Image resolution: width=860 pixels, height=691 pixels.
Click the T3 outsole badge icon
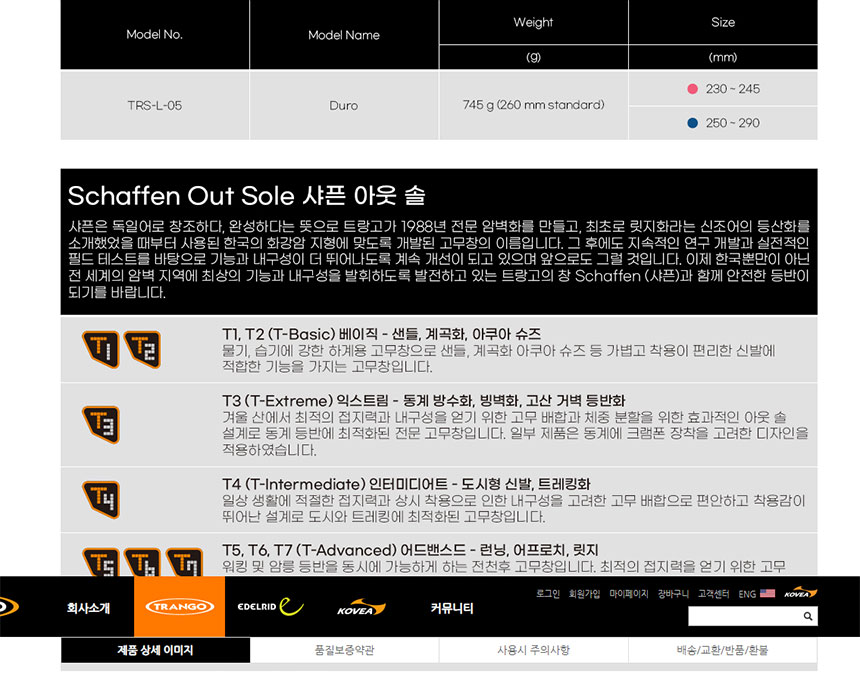(101, 424)
